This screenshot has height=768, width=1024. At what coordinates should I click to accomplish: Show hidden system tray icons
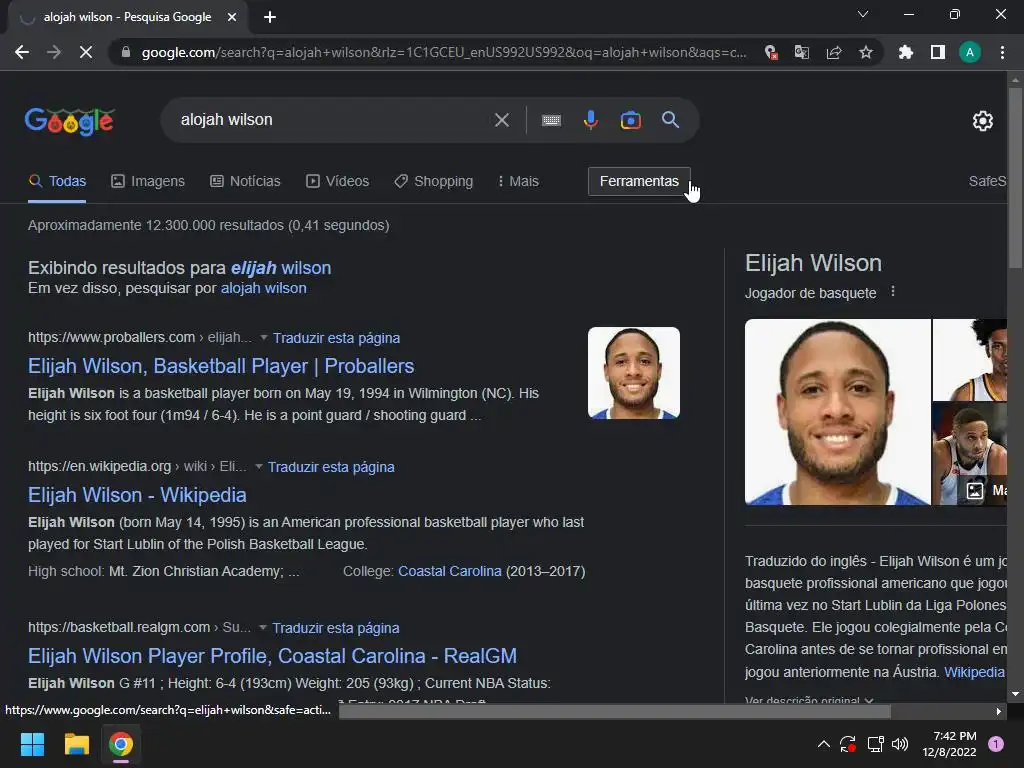pos(824,744)
